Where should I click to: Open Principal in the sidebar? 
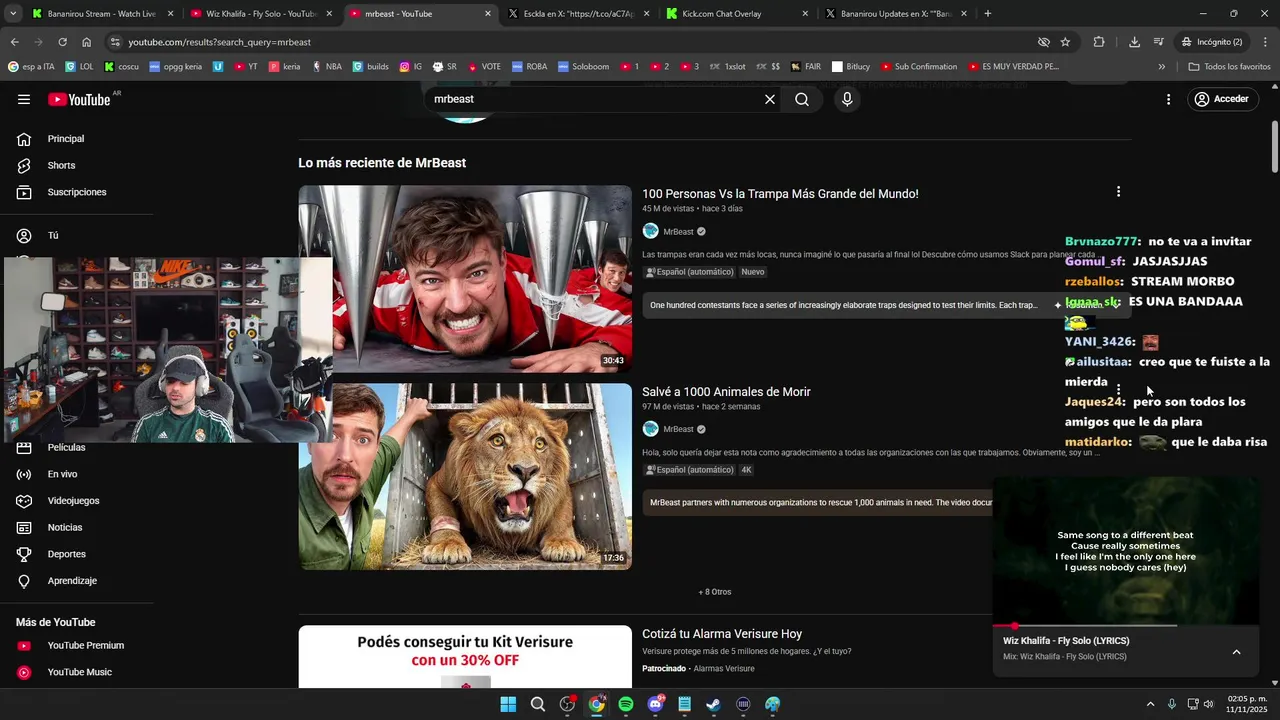[66, 139]
